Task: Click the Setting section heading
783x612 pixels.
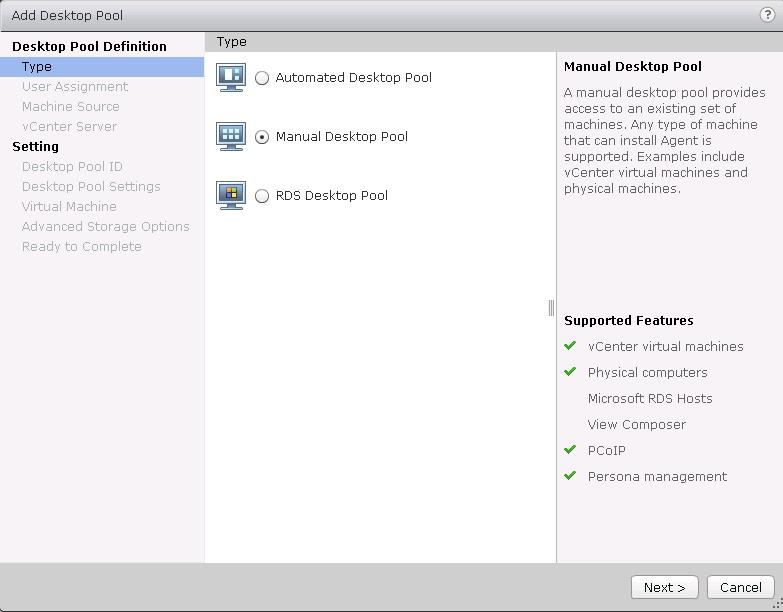Action: coord(35,146)
